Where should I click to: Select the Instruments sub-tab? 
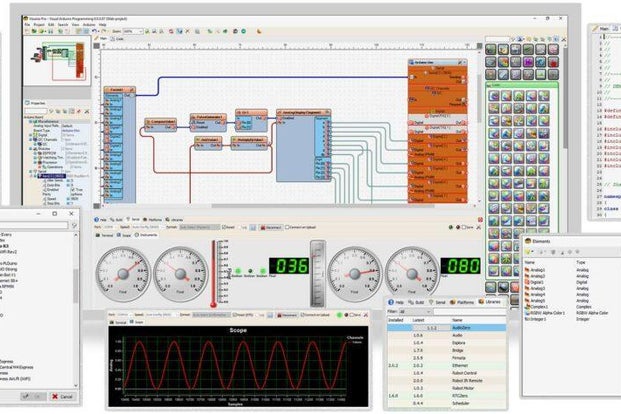146,235
